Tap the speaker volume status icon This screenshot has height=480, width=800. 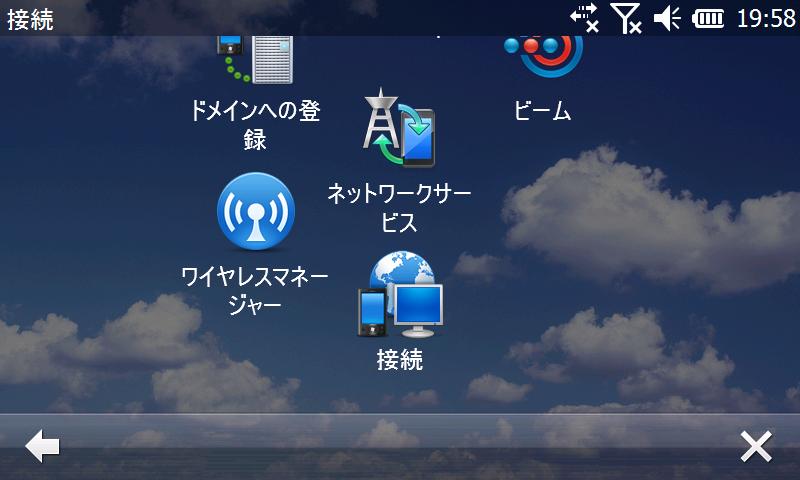[x=667, y=19]
